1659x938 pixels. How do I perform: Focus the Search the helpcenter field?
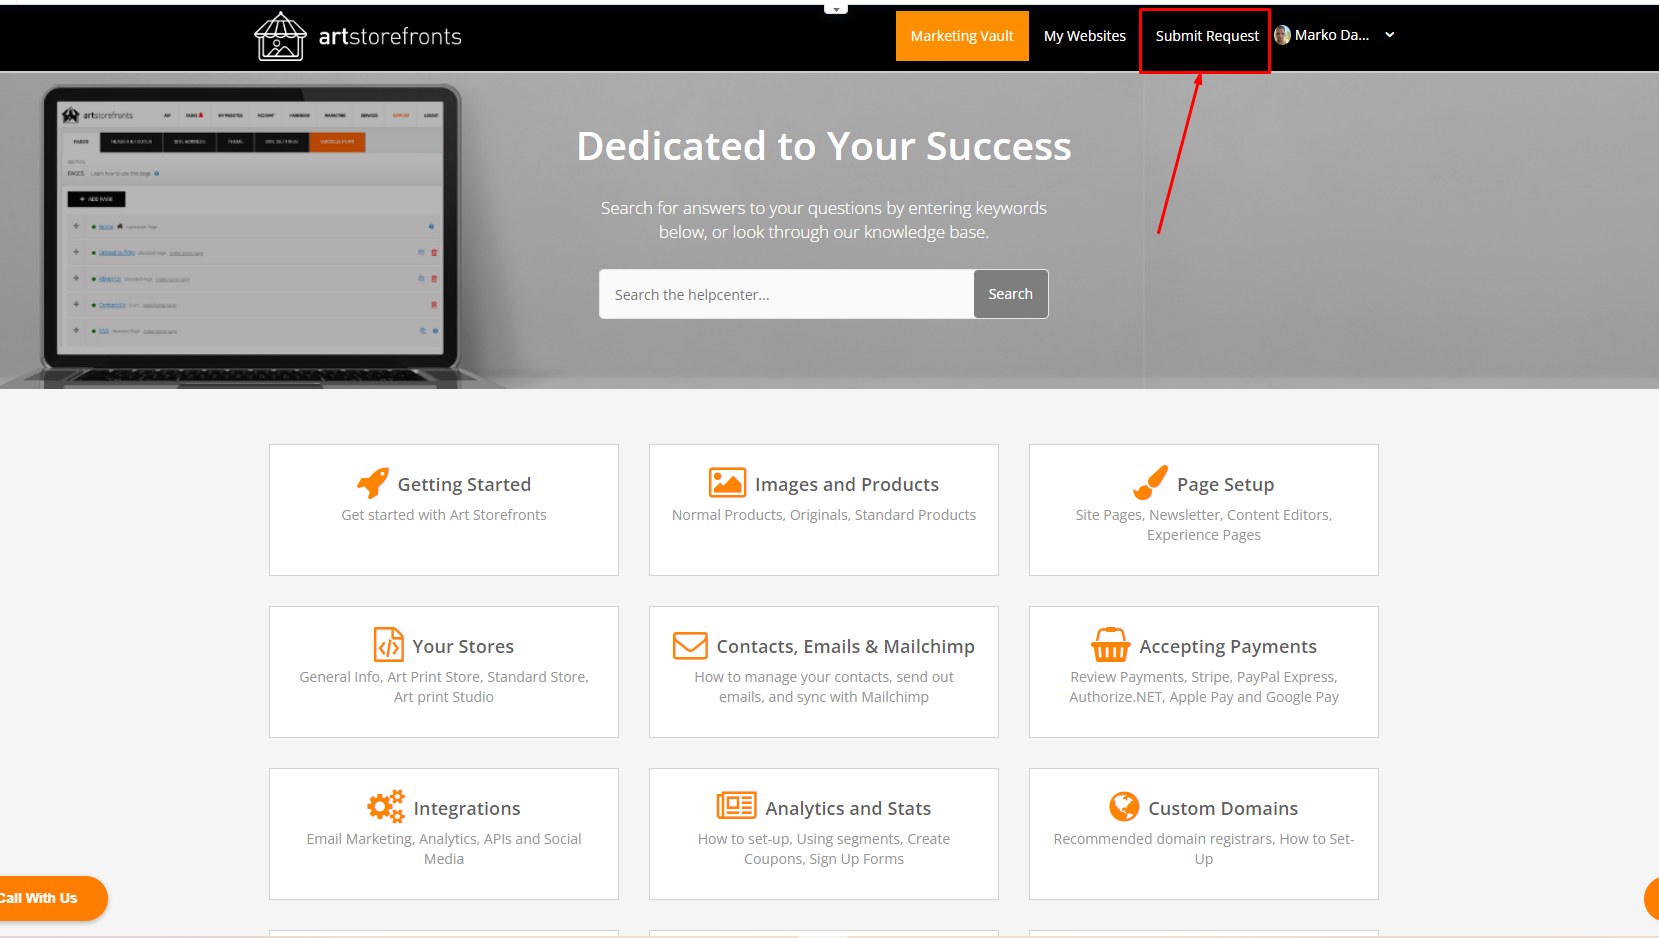coord(787,294)
